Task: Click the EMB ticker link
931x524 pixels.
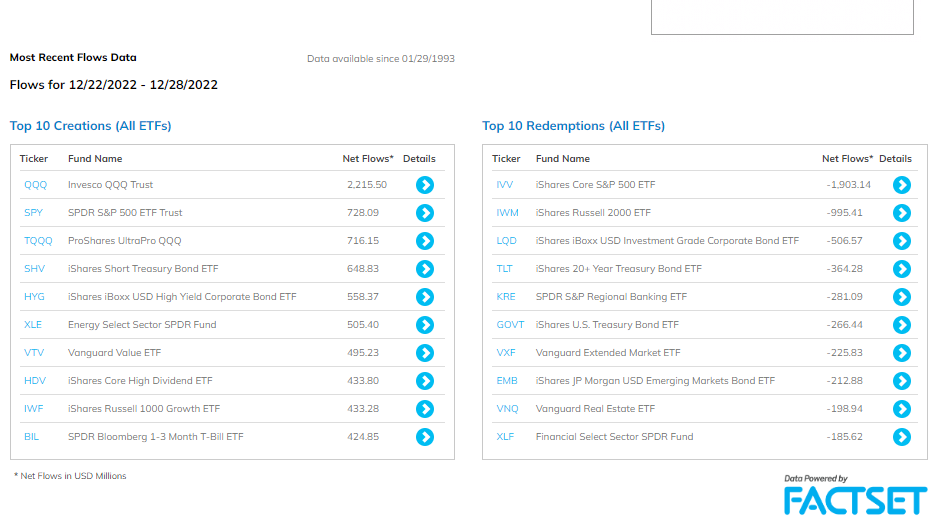Action: pos(507,380)
